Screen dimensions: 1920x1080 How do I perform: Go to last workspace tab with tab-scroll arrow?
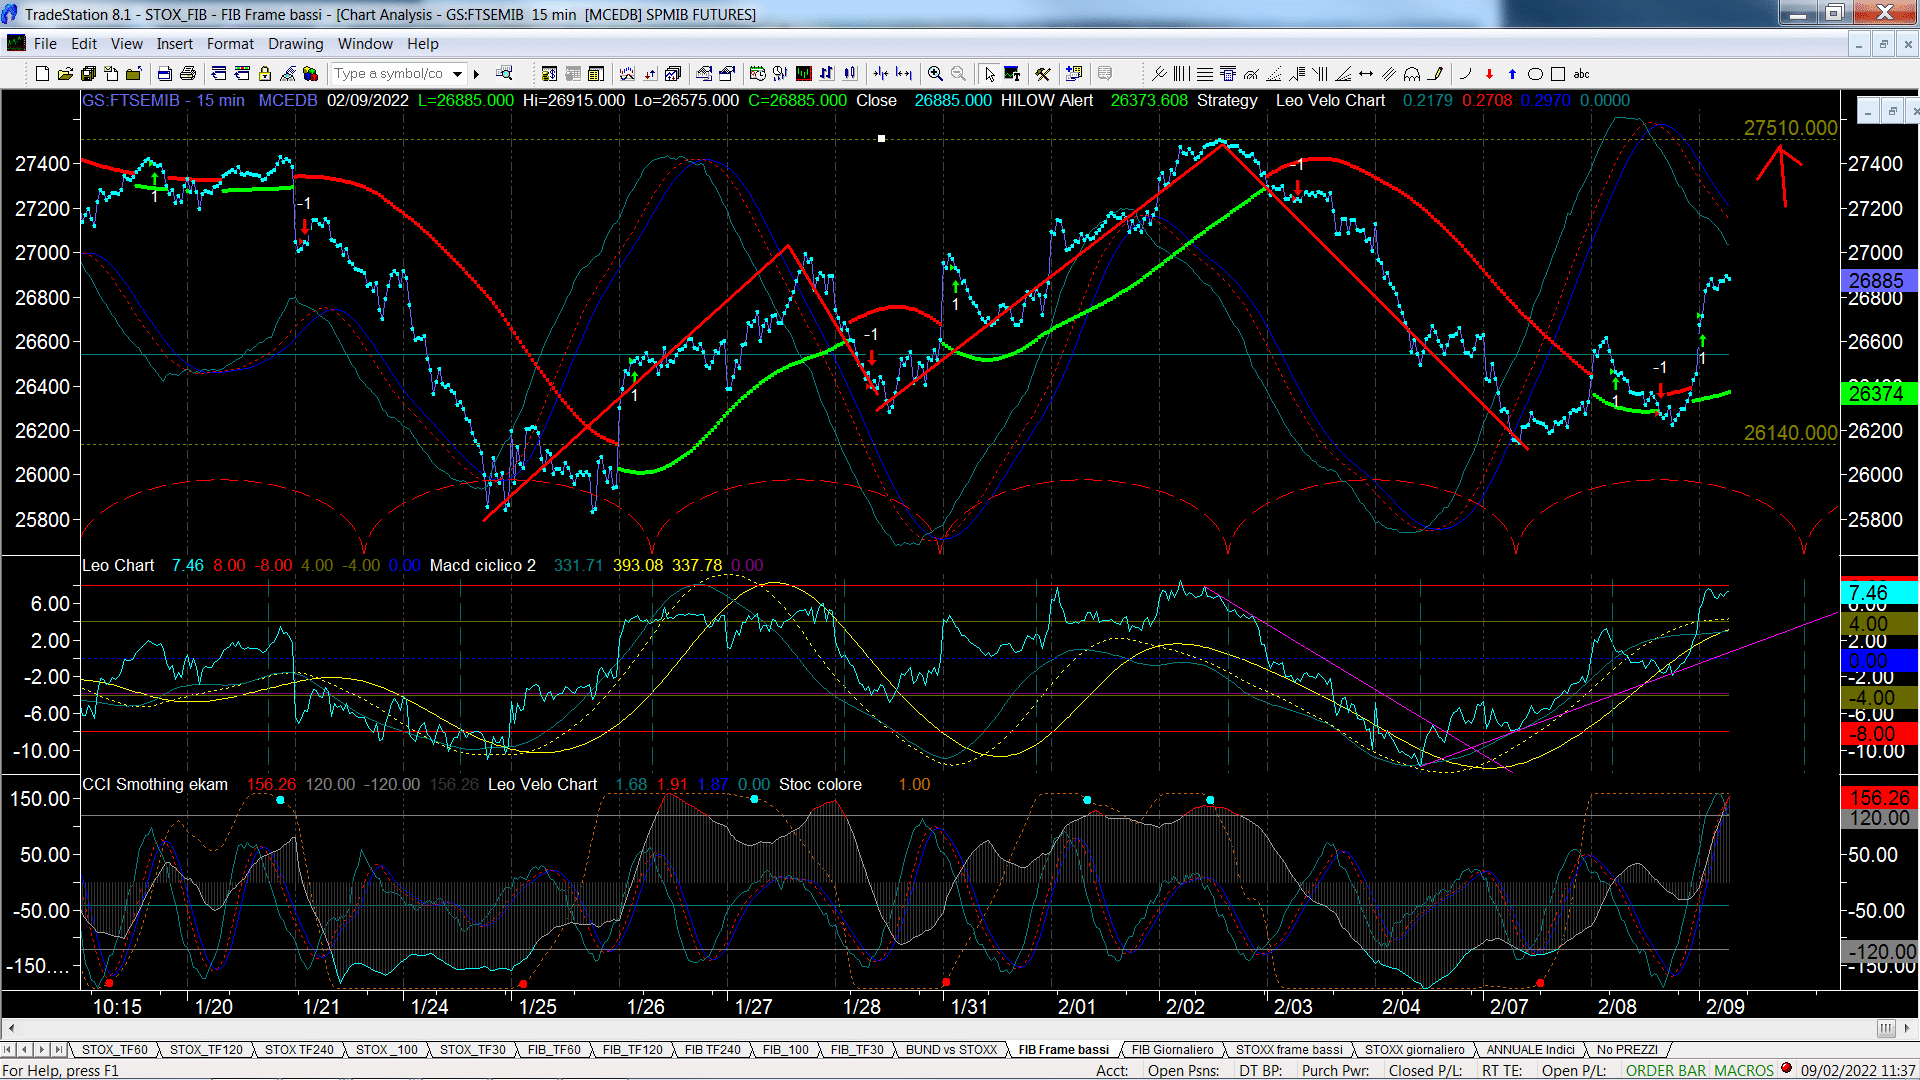point(59,1050)
